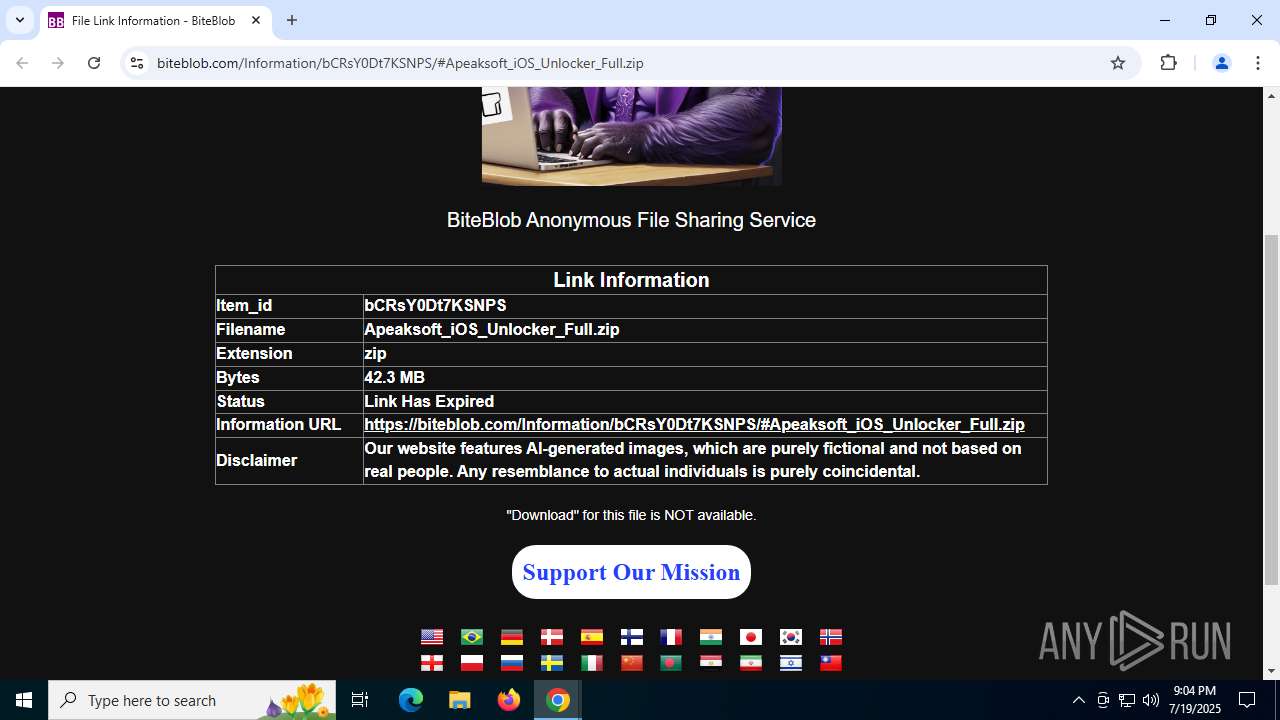Select the India flag language

[711, 637]
